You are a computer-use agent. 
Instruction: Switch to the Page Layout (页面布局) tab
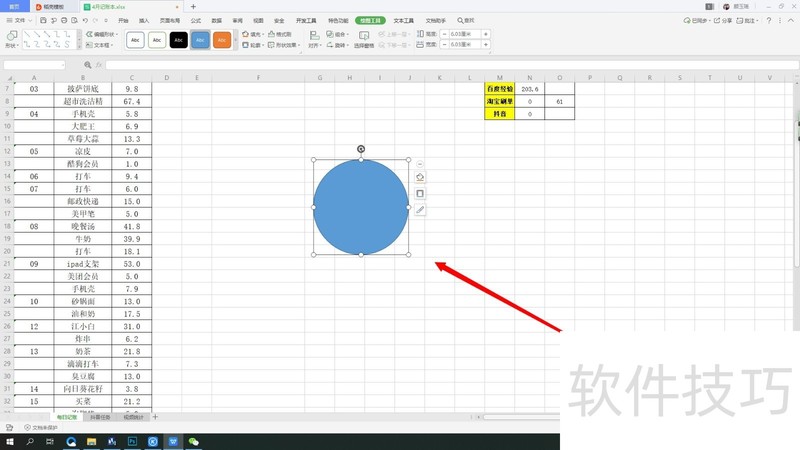170,20
